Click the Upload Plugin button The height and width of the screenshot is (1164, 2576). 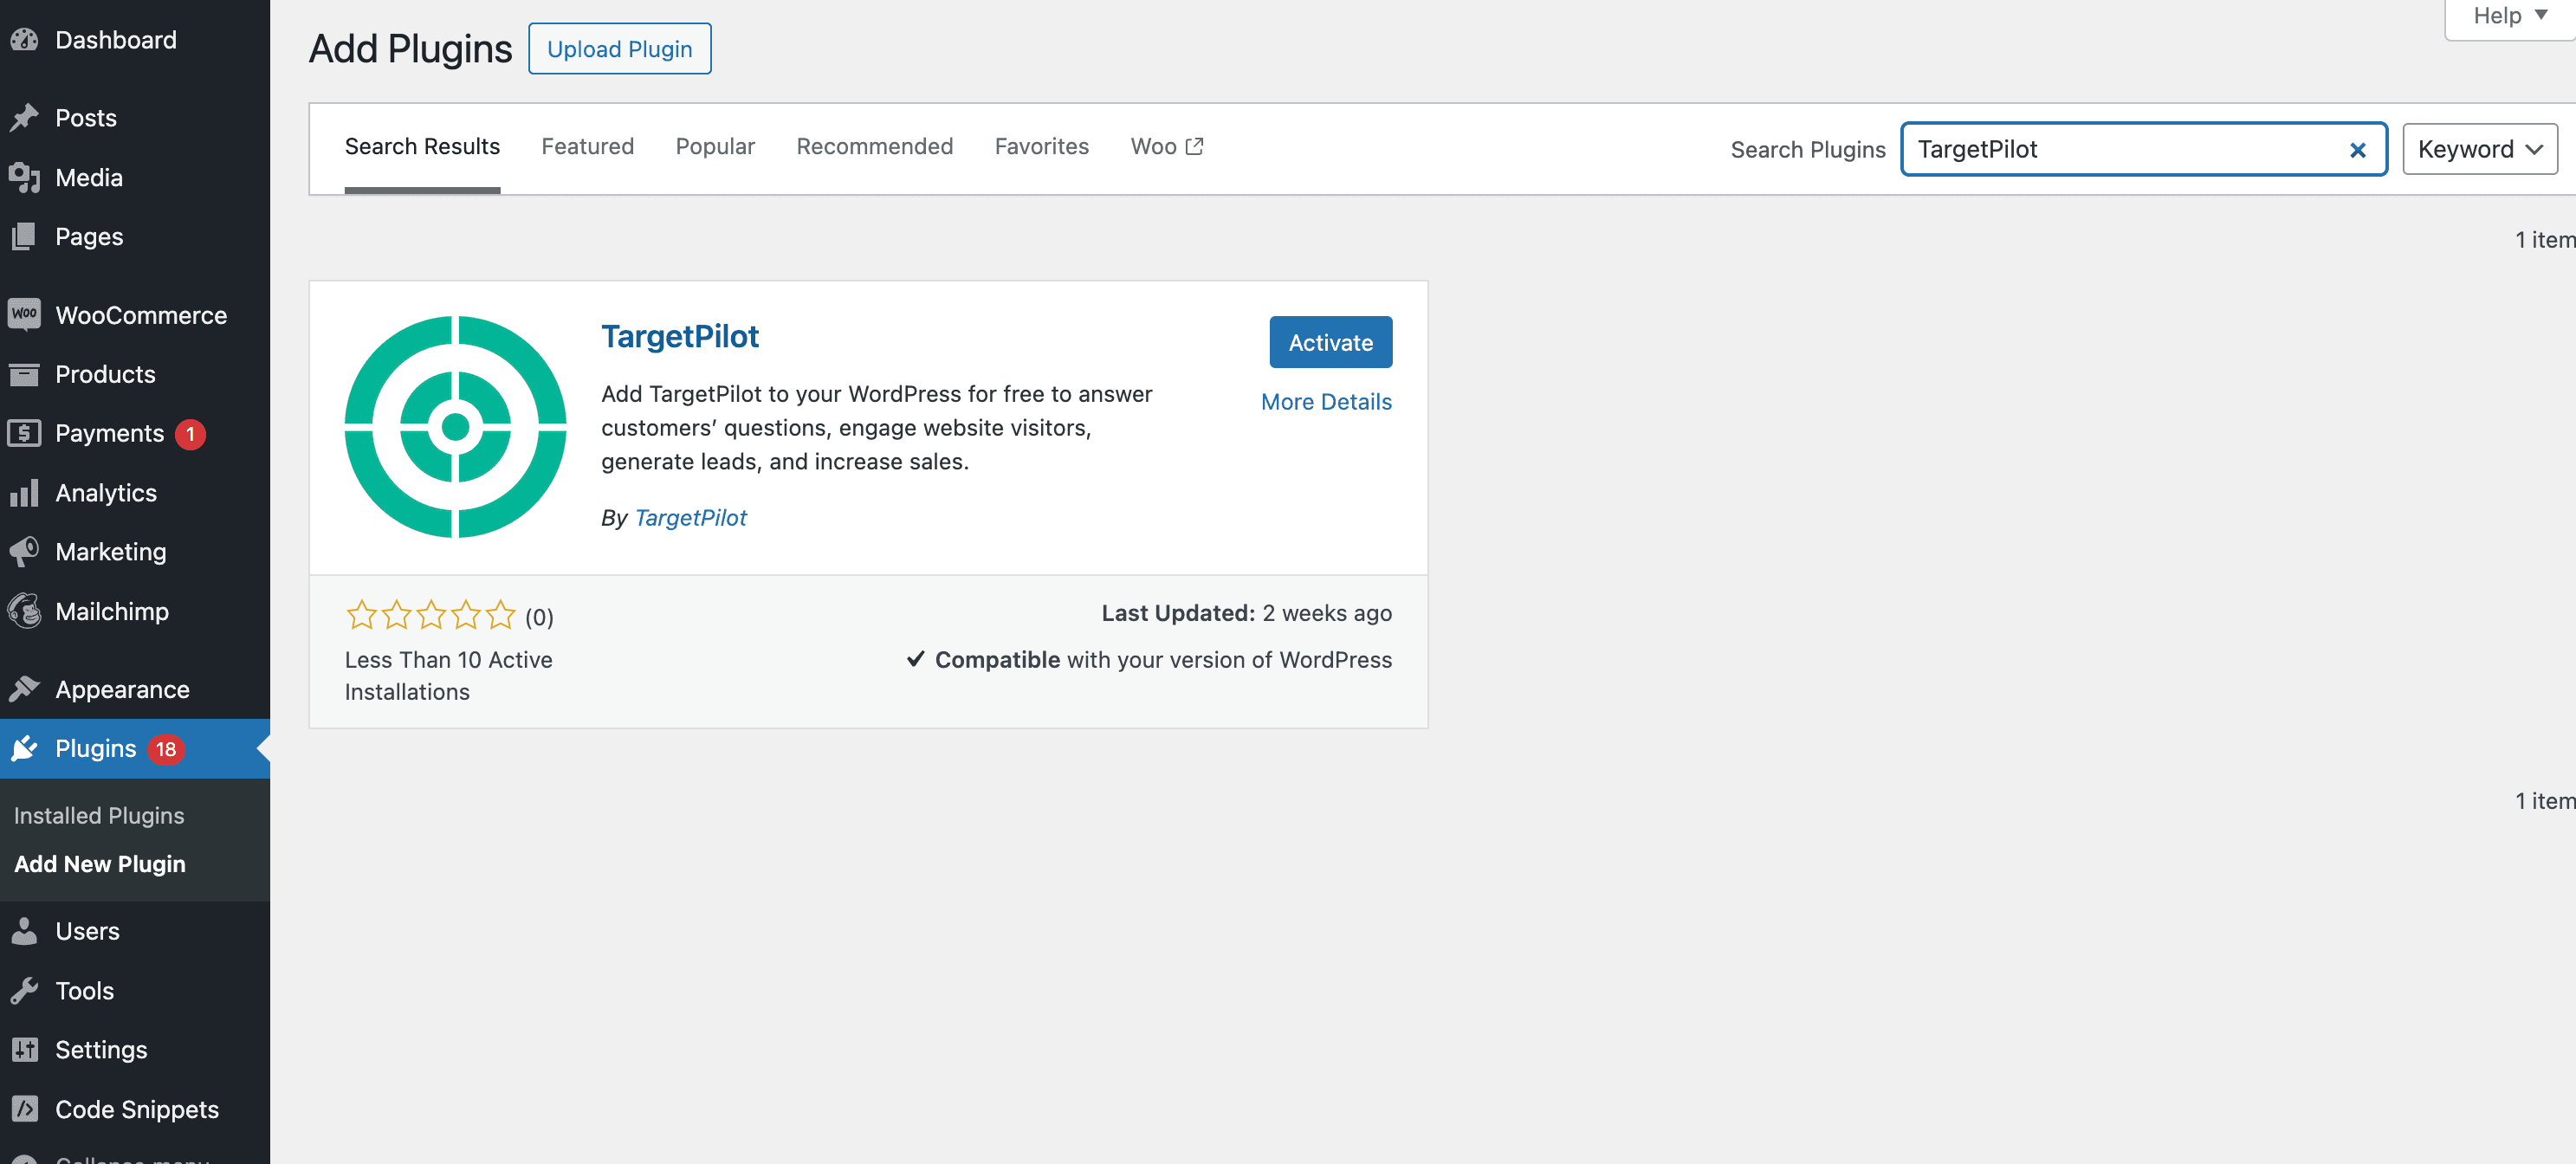[x=619, y=49]
